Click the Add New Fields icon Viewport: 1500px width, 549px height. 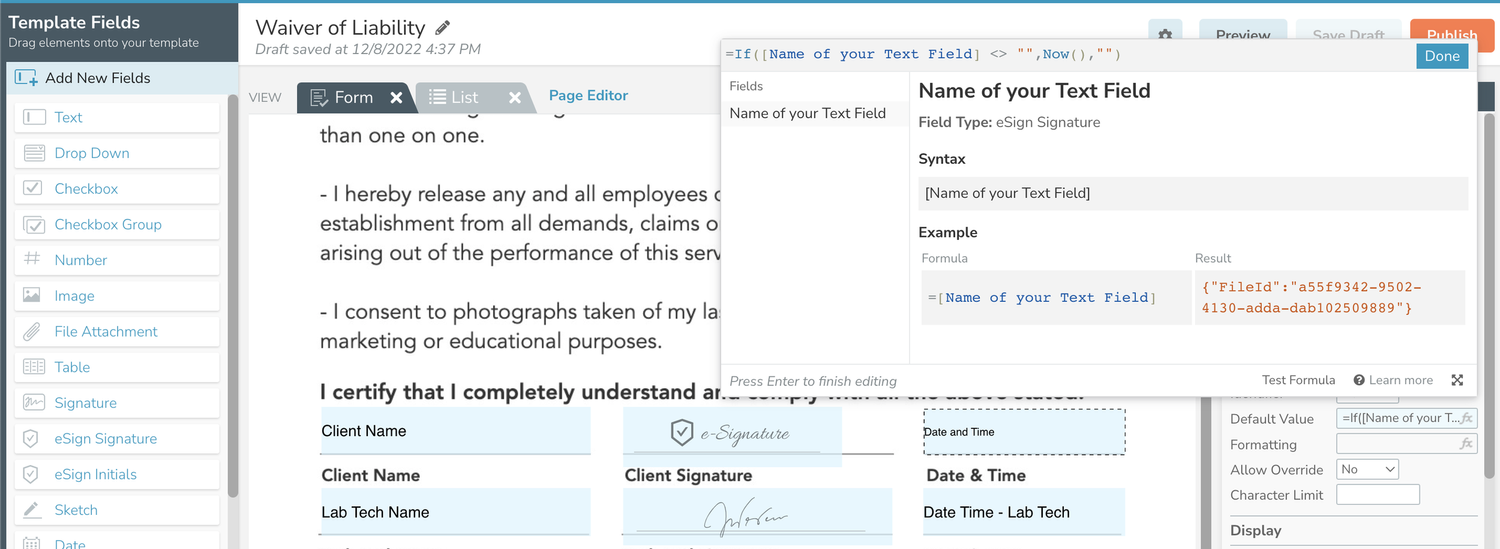click(27, 78)
